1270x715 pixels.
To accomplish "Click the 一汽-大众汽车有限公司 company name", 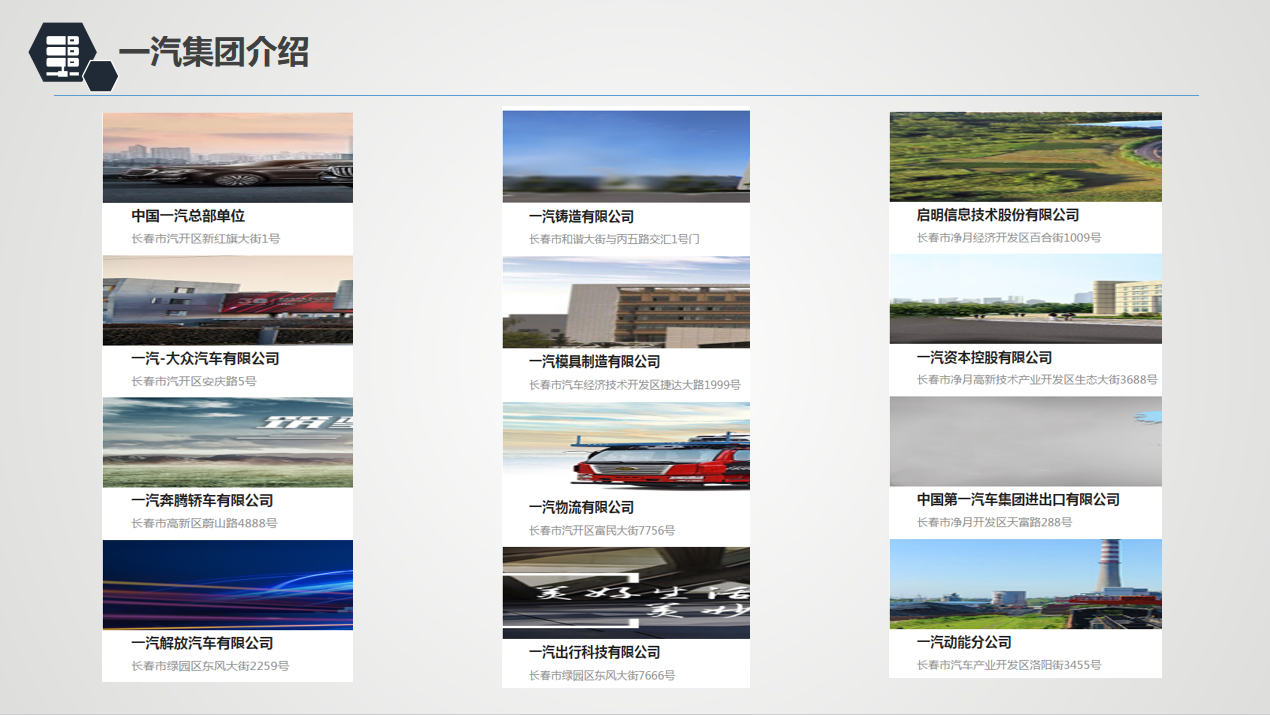I will (205, 358).
